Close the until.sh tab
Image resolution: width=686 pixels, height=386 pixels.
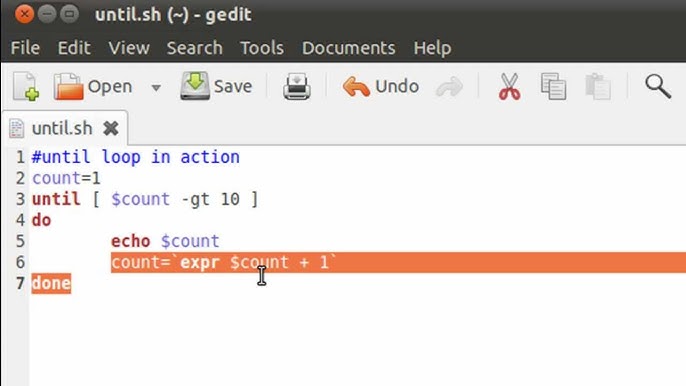coord(111,128)
